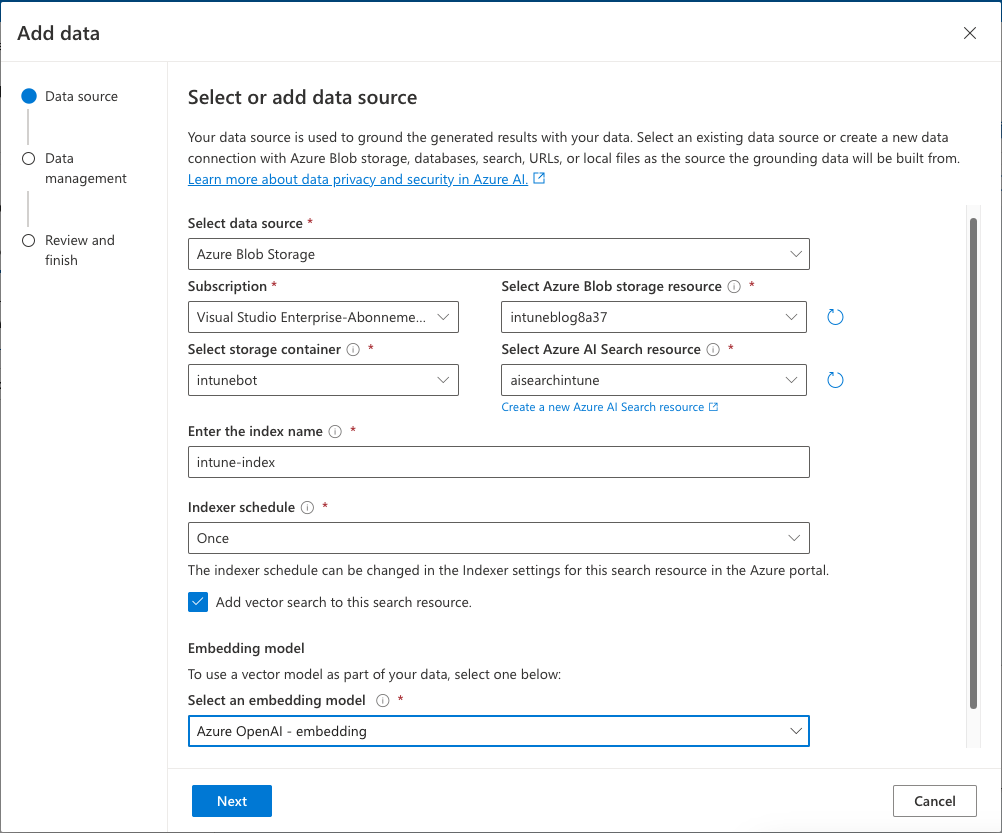The image size is (1002, 833).
Task: Click the index name input field
Action: [x=498, y=462]
